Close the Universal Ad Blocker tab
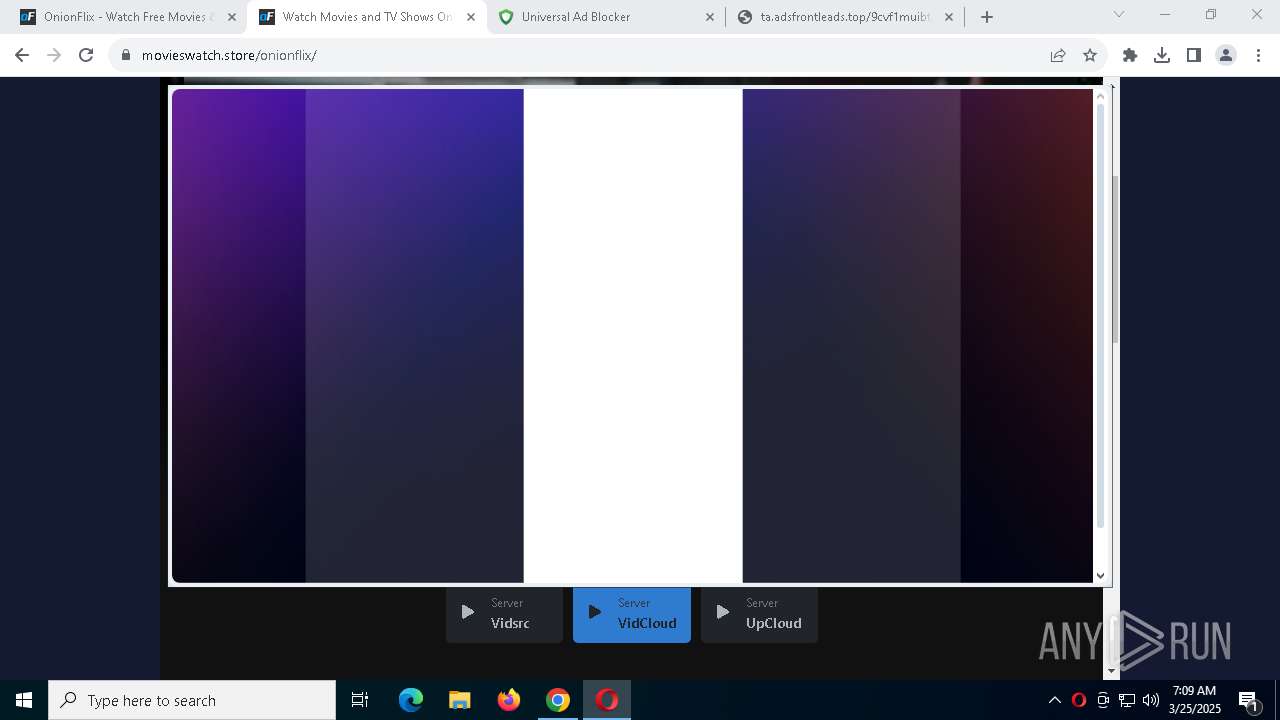1280x720 pixels. (710, 17)
